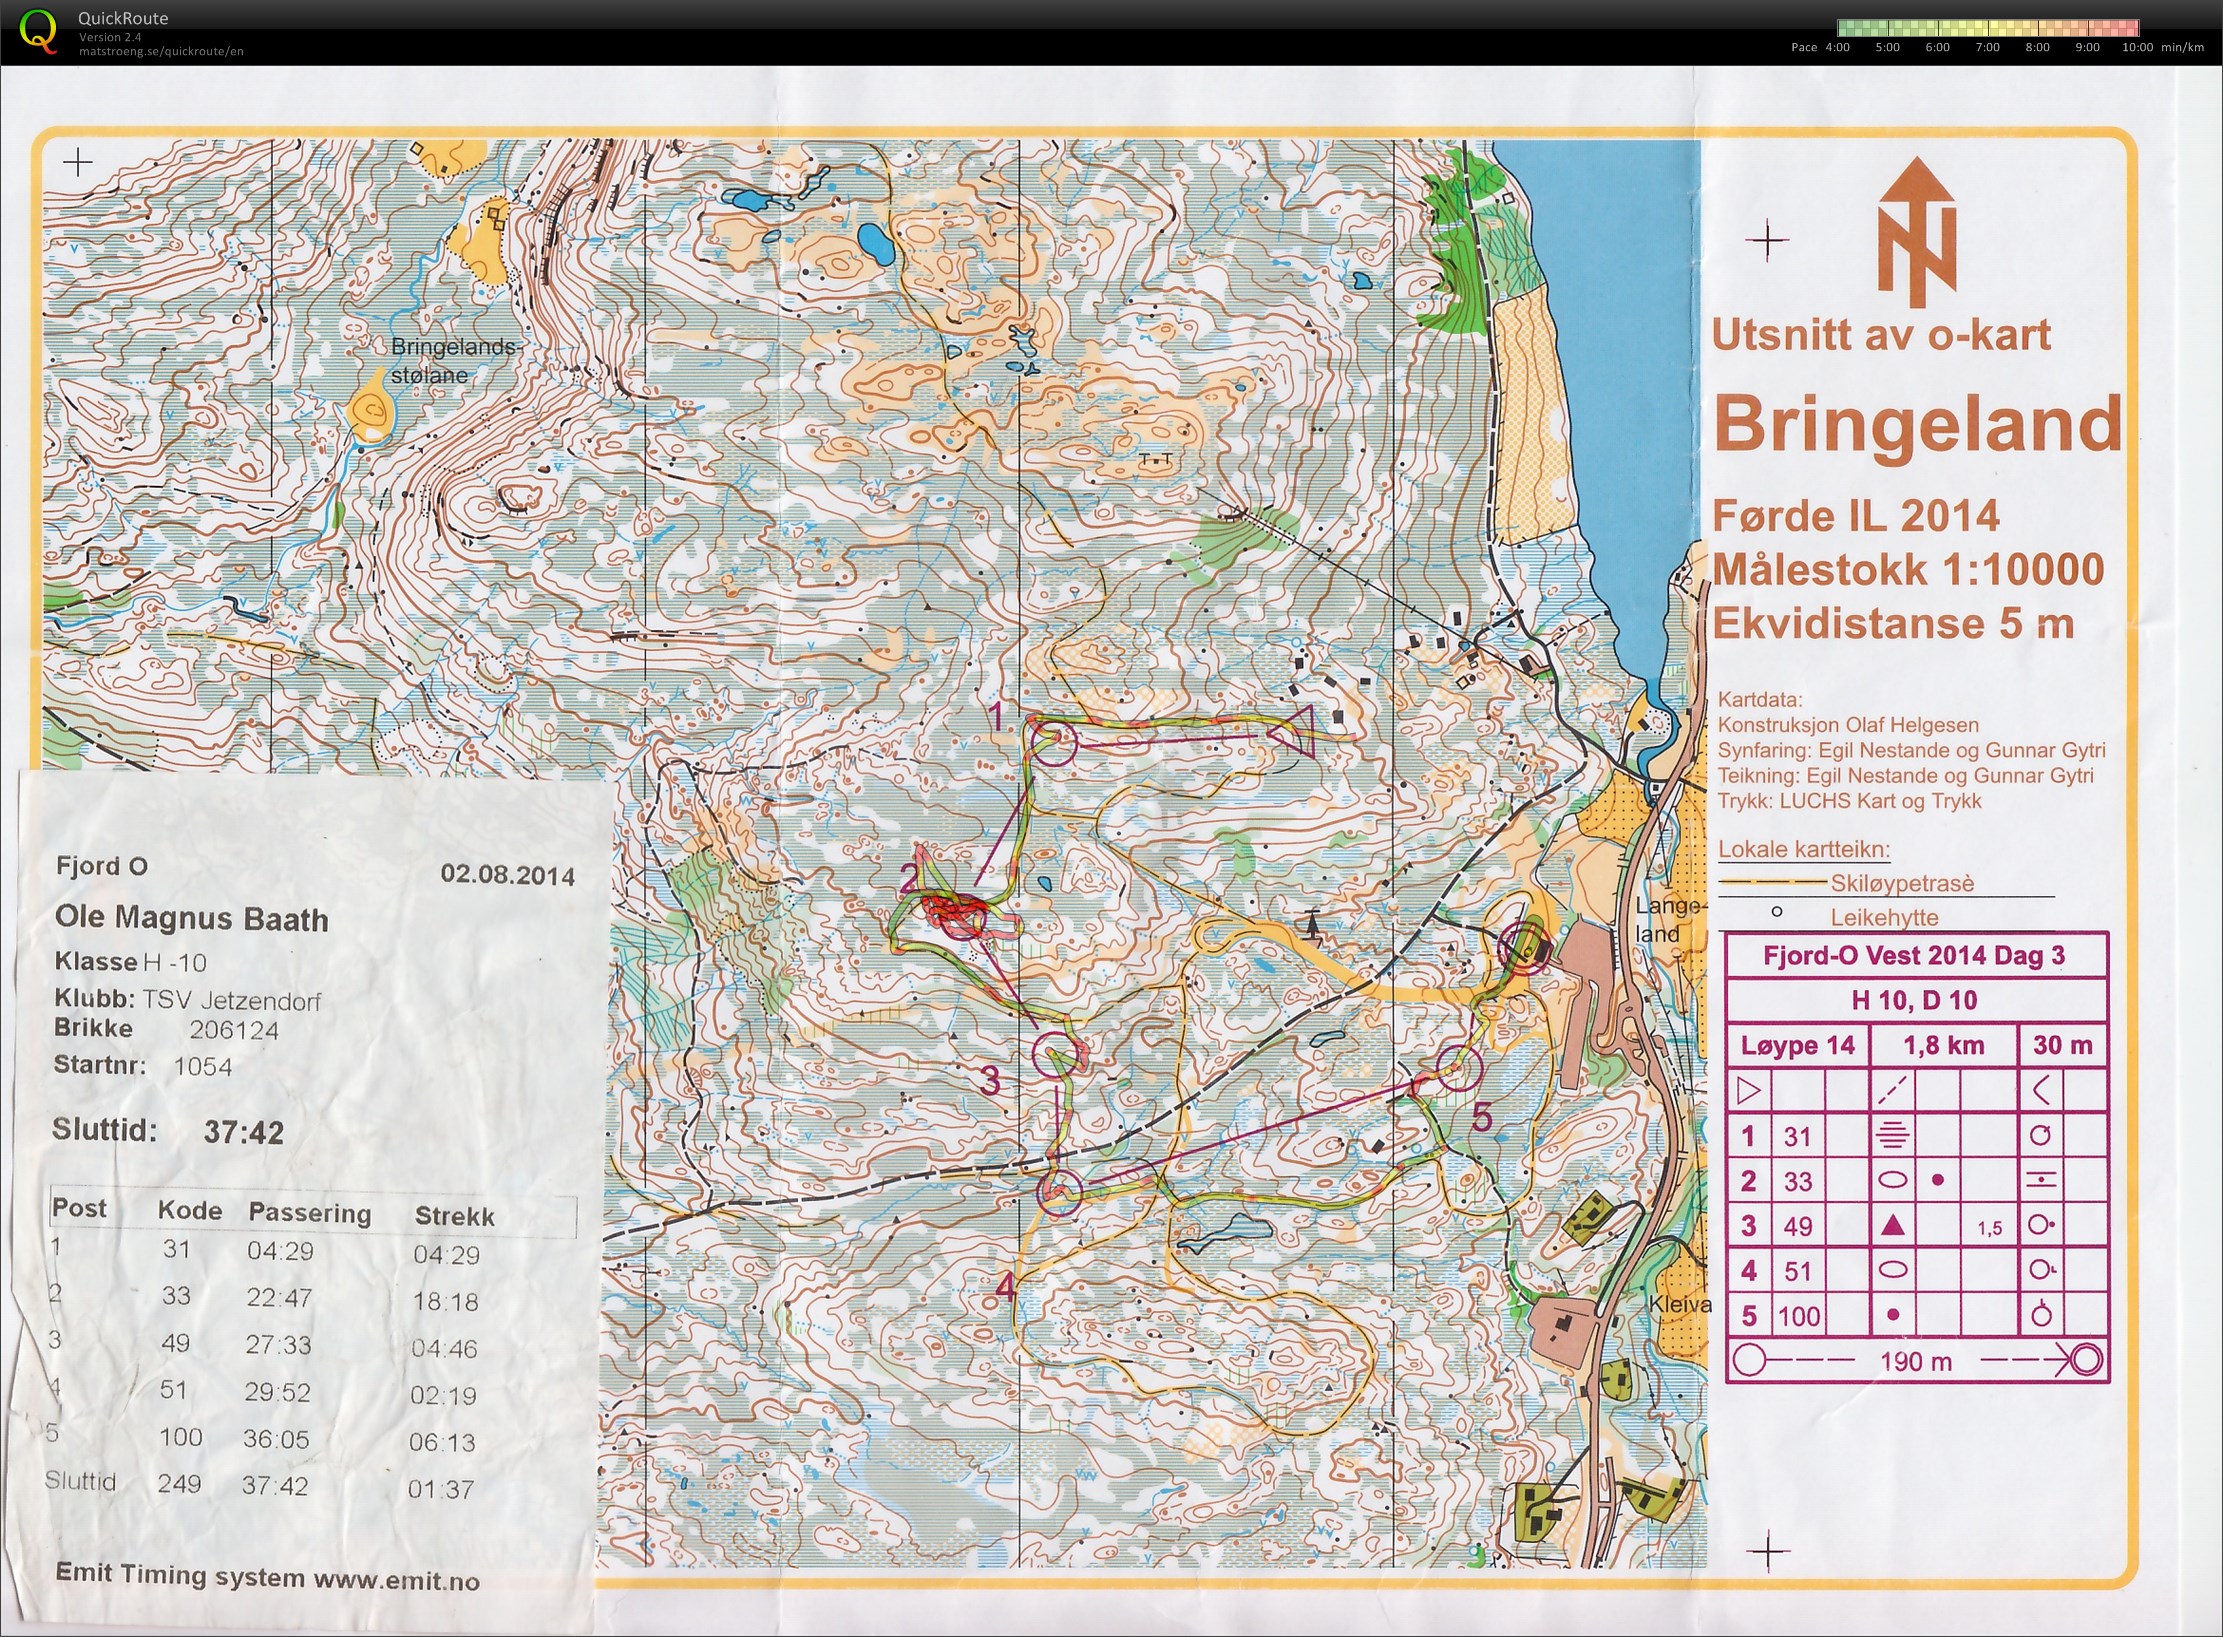Click the www.emit.no text on the receipt

[x=396, y=1580]
